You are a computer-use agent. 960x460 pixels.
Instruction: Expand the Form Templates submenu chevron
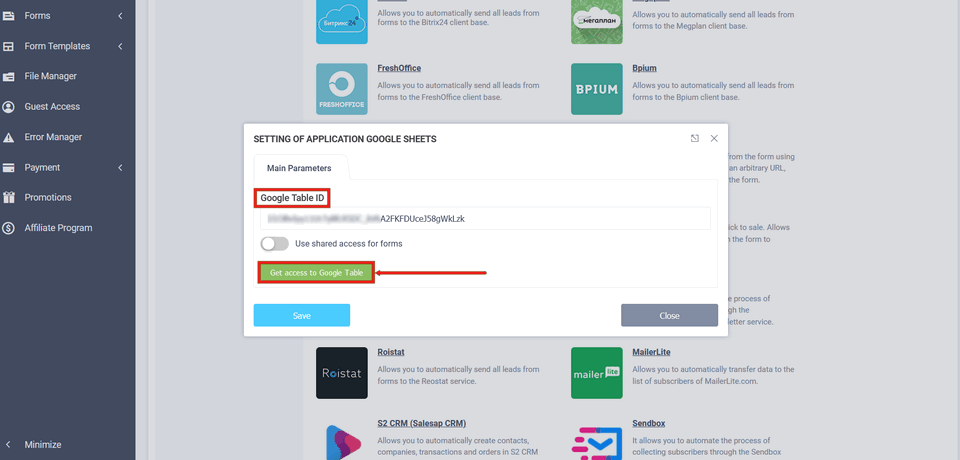click(120, 46)
